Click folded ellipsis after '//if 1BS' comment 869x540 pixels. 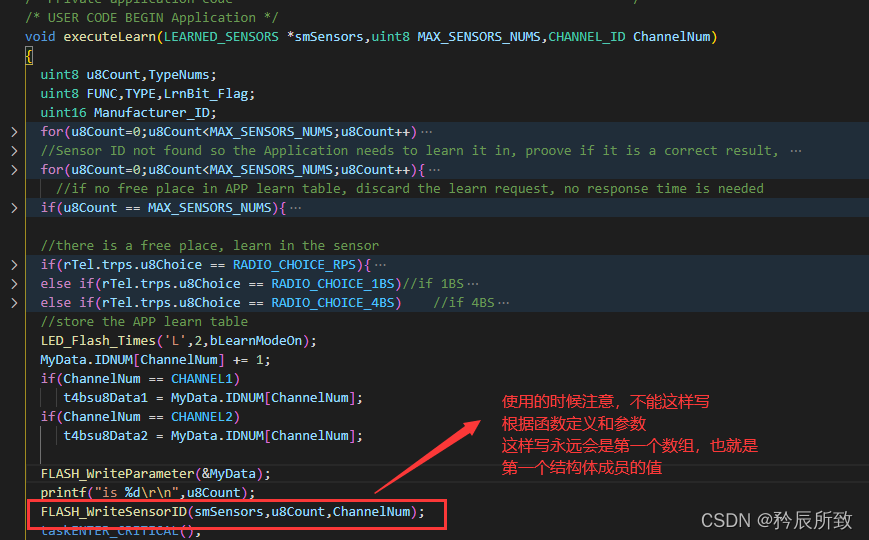(472, 284)
